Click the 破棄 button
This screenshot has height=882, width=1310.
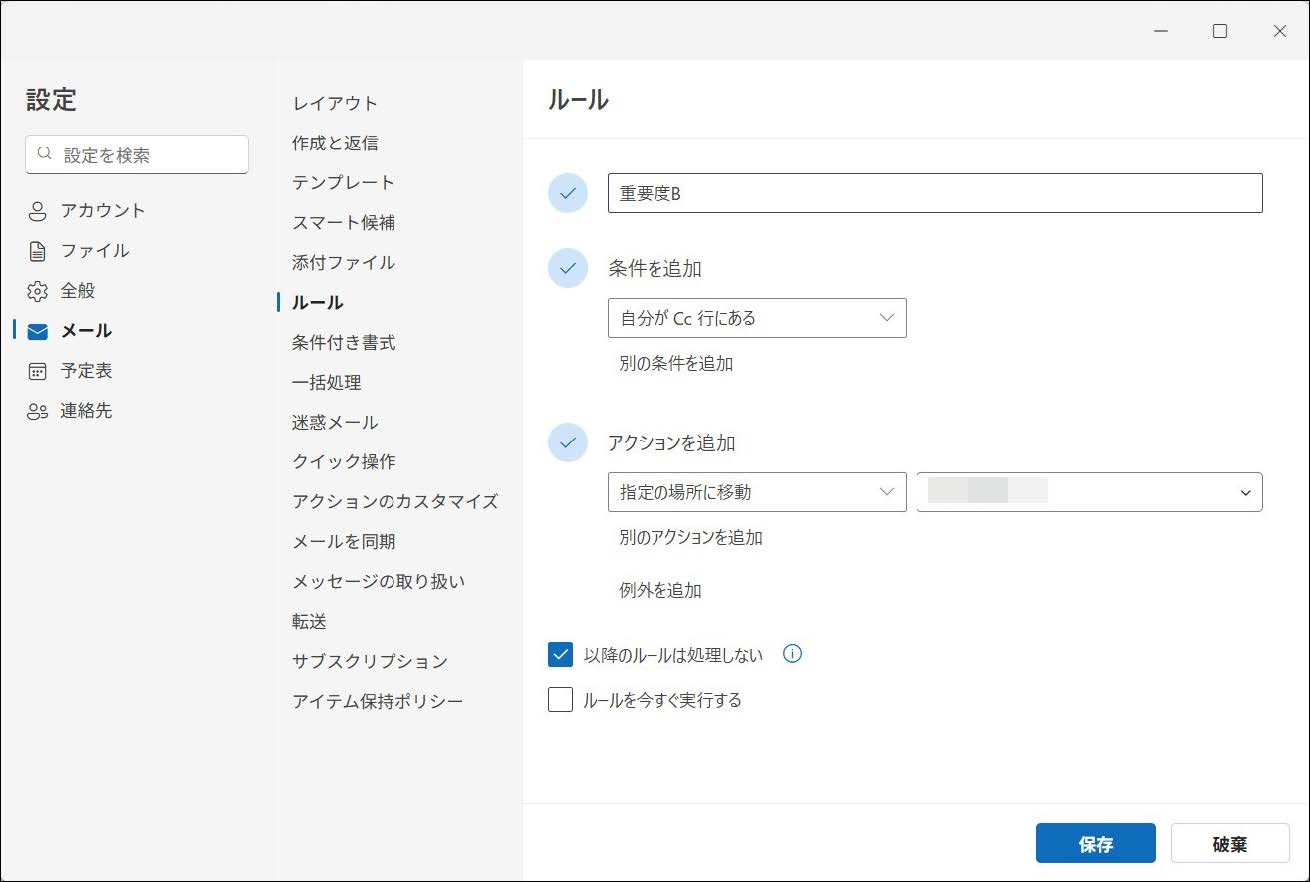coord(1229,844)
